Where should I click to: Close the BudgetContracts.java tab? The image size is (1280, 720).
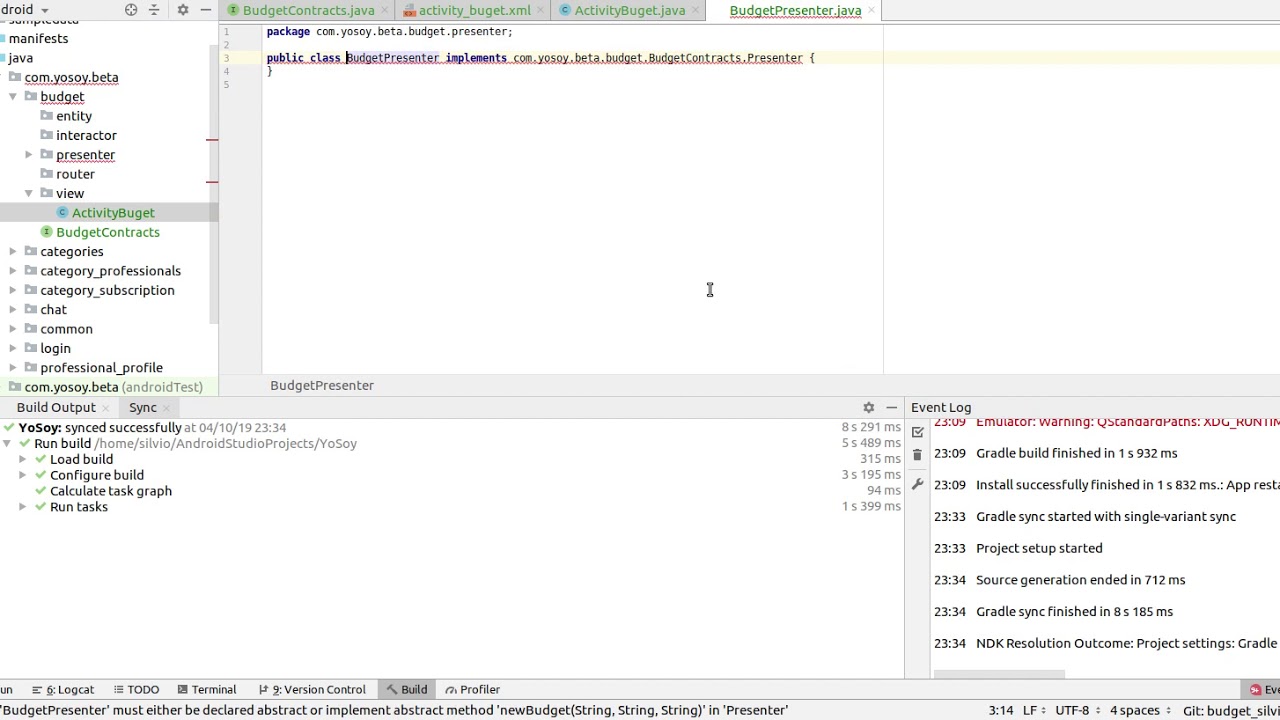(x=384, y=11)
